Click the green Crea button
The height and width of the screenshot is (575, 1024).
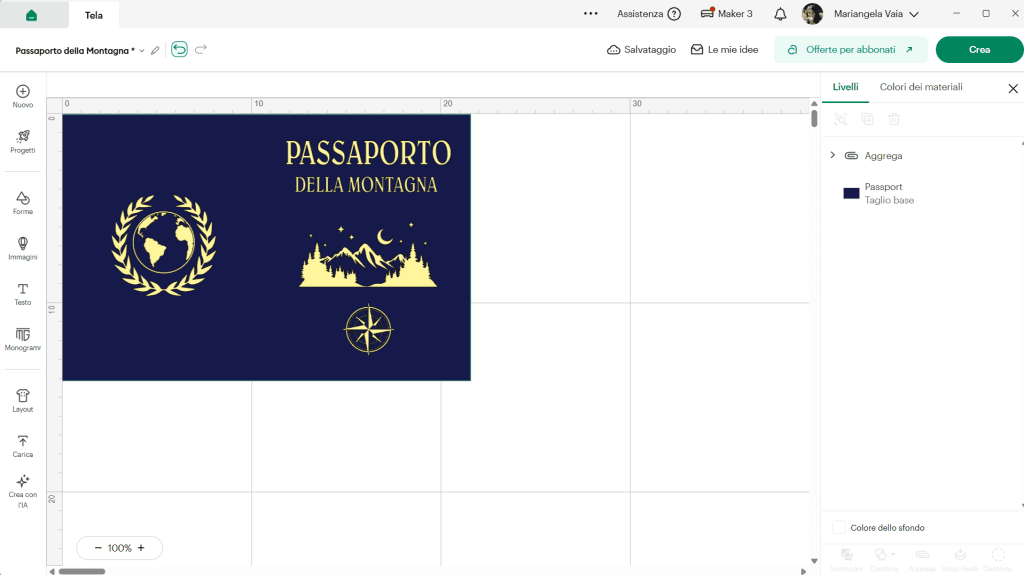pyautogui.click(x=979, y=50)
